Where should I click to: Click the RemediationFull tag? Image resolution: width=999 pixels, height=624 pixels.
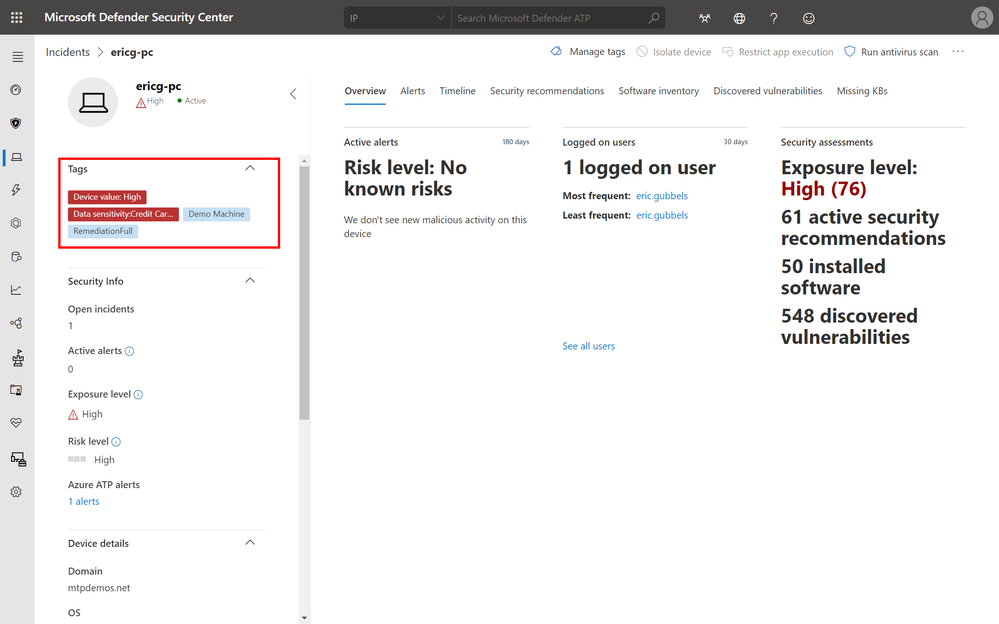pyautogui.click(x=103, y=231)
